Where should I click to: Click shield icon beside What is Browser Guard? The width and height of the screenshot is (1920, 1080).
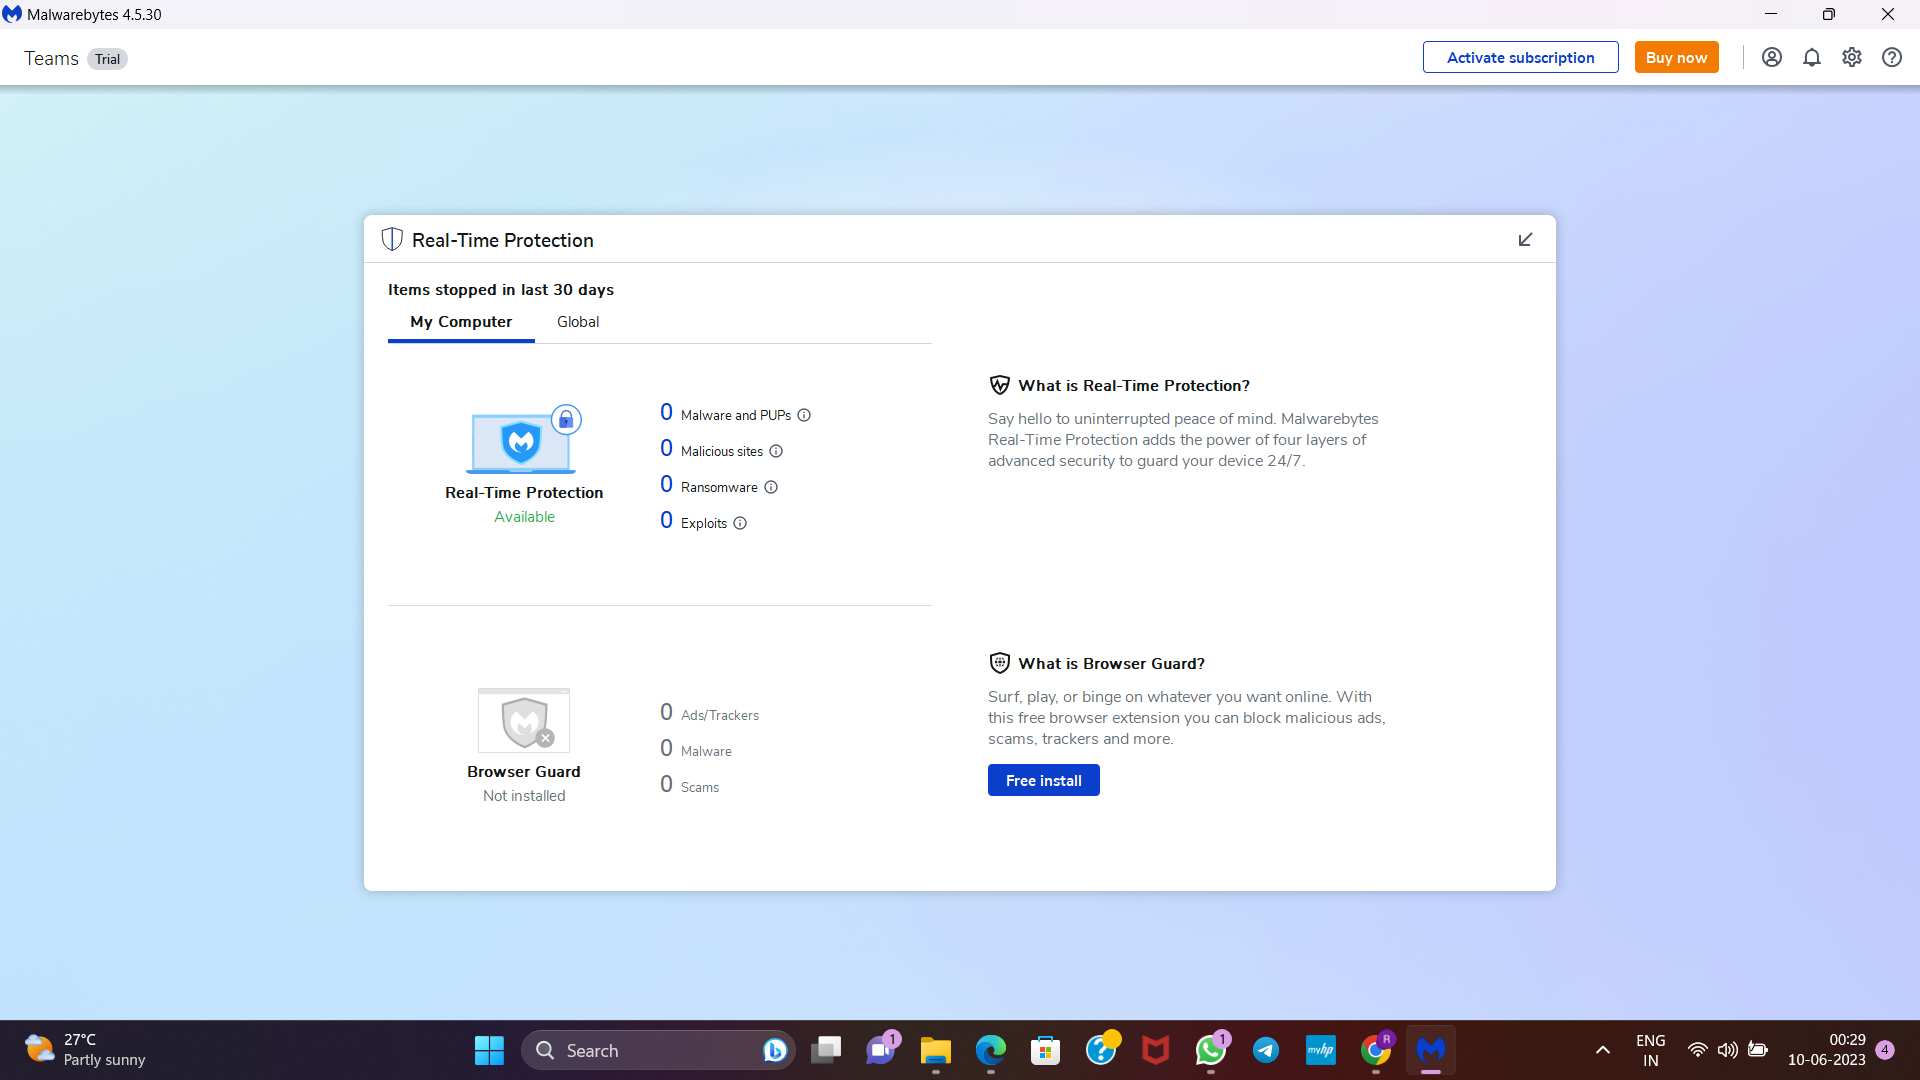pyautogui.click(x=999, y=663)
